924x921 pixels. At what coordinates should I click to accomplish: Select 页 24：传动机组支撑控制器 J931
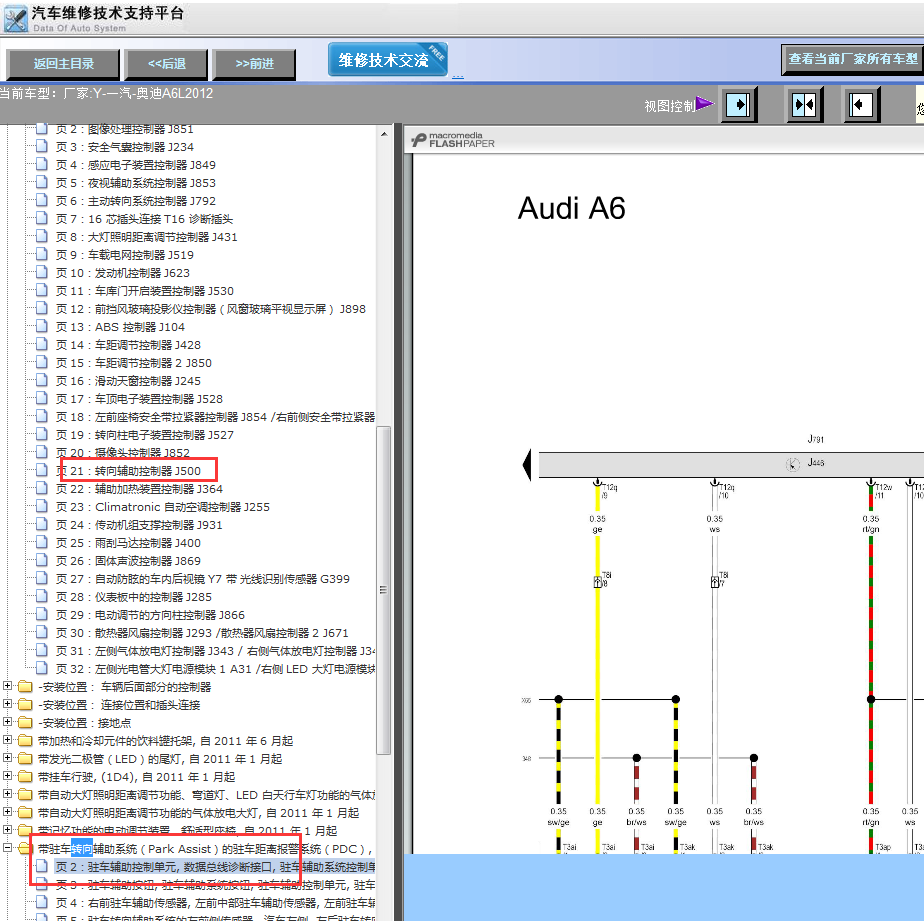point(139,525)
